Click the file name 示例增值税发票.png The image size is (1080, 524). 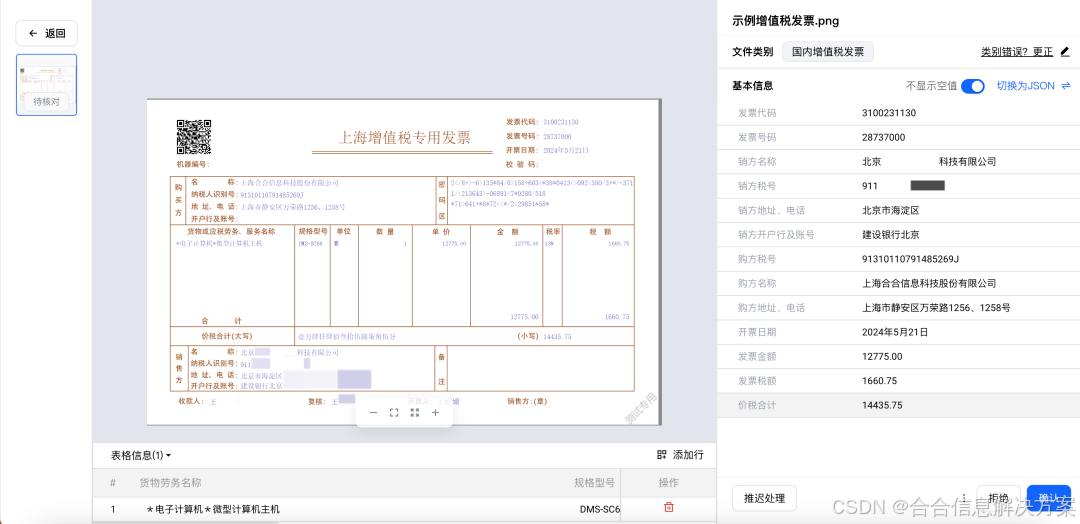pos(786,21)
